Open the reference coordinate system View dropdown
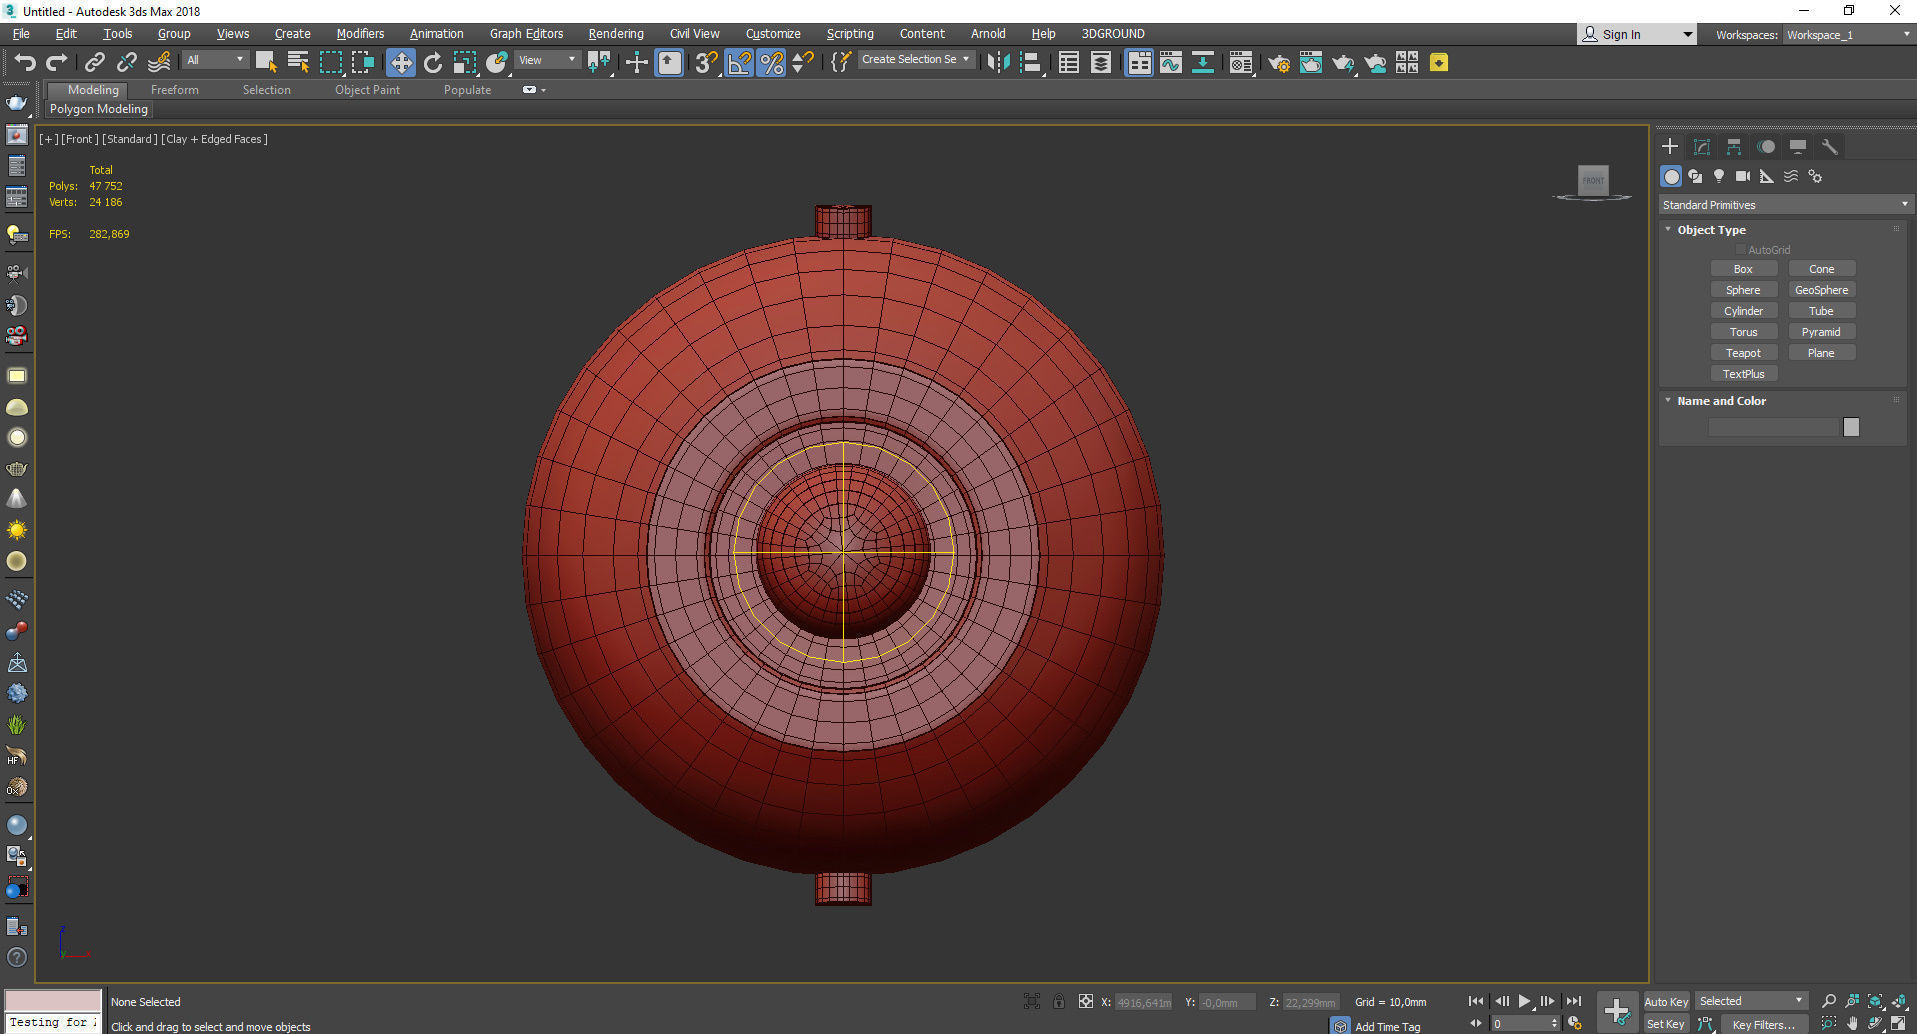This screenshot has width=1917, height=1034. (x=547, y=60)
